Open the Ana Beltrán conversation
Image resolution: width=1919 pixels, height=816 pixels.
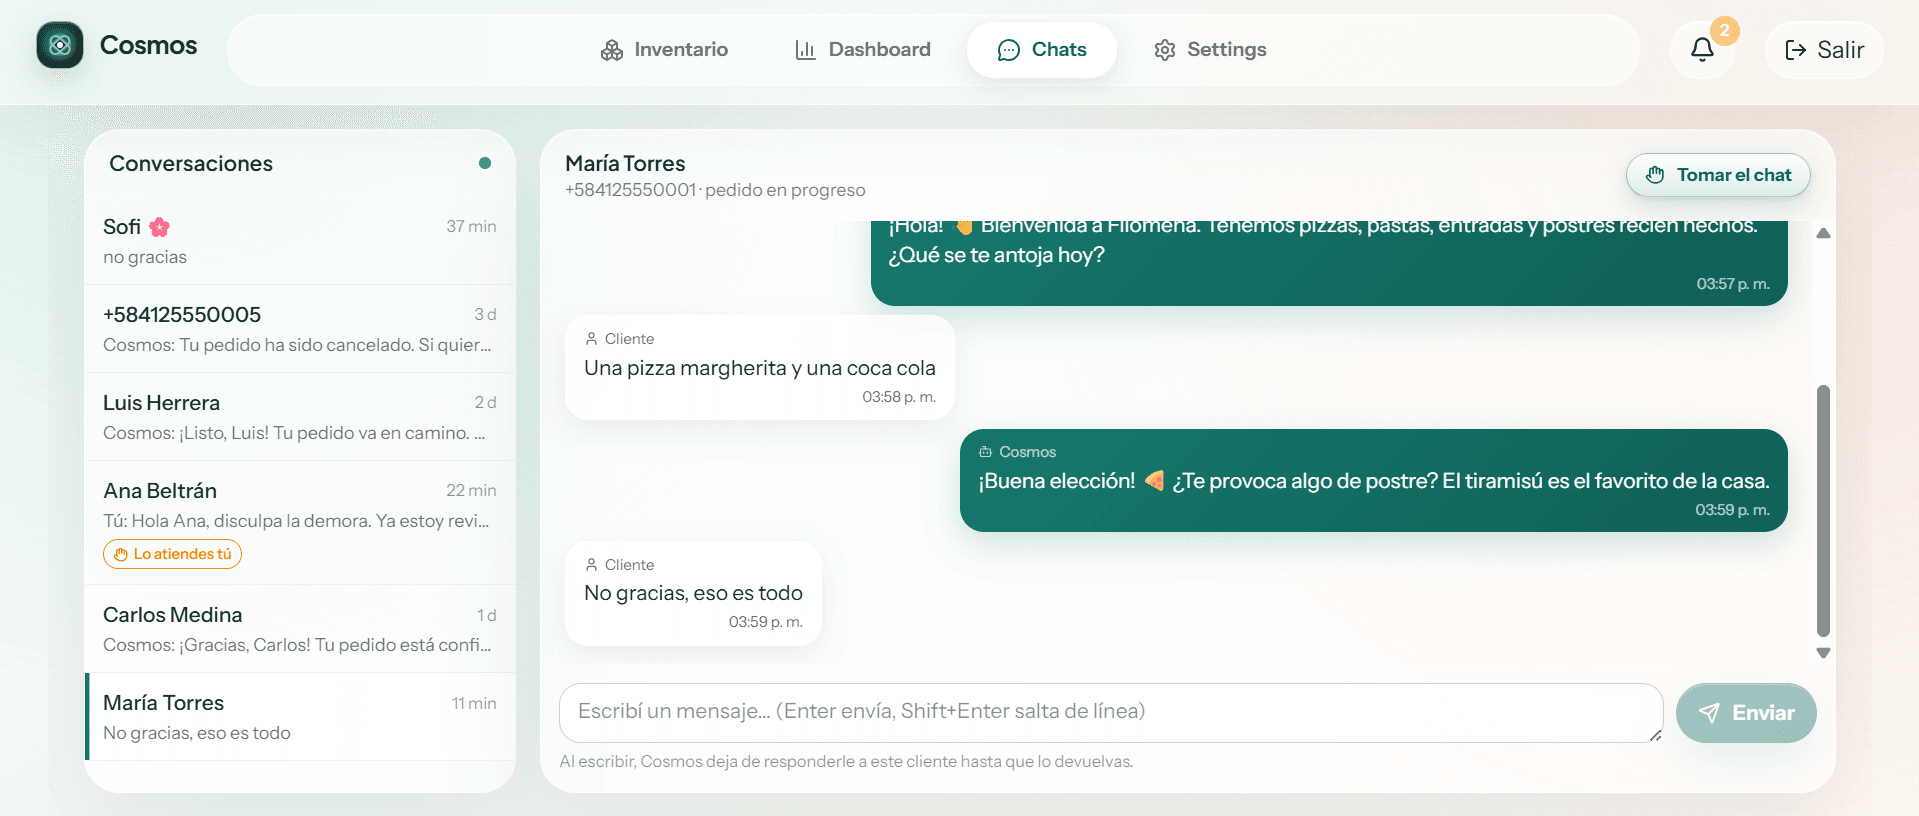300,523
